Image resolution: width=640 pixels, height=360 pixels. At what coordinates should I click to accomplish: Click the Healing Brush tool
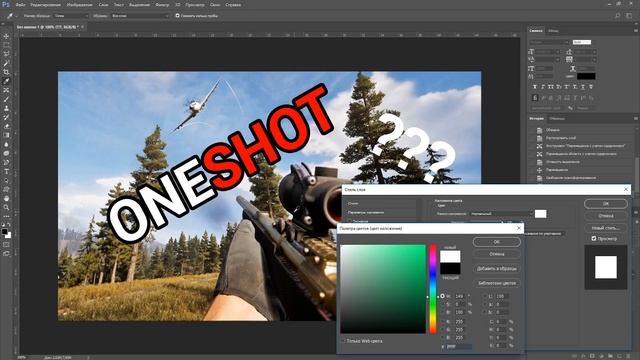click(6, 90)
